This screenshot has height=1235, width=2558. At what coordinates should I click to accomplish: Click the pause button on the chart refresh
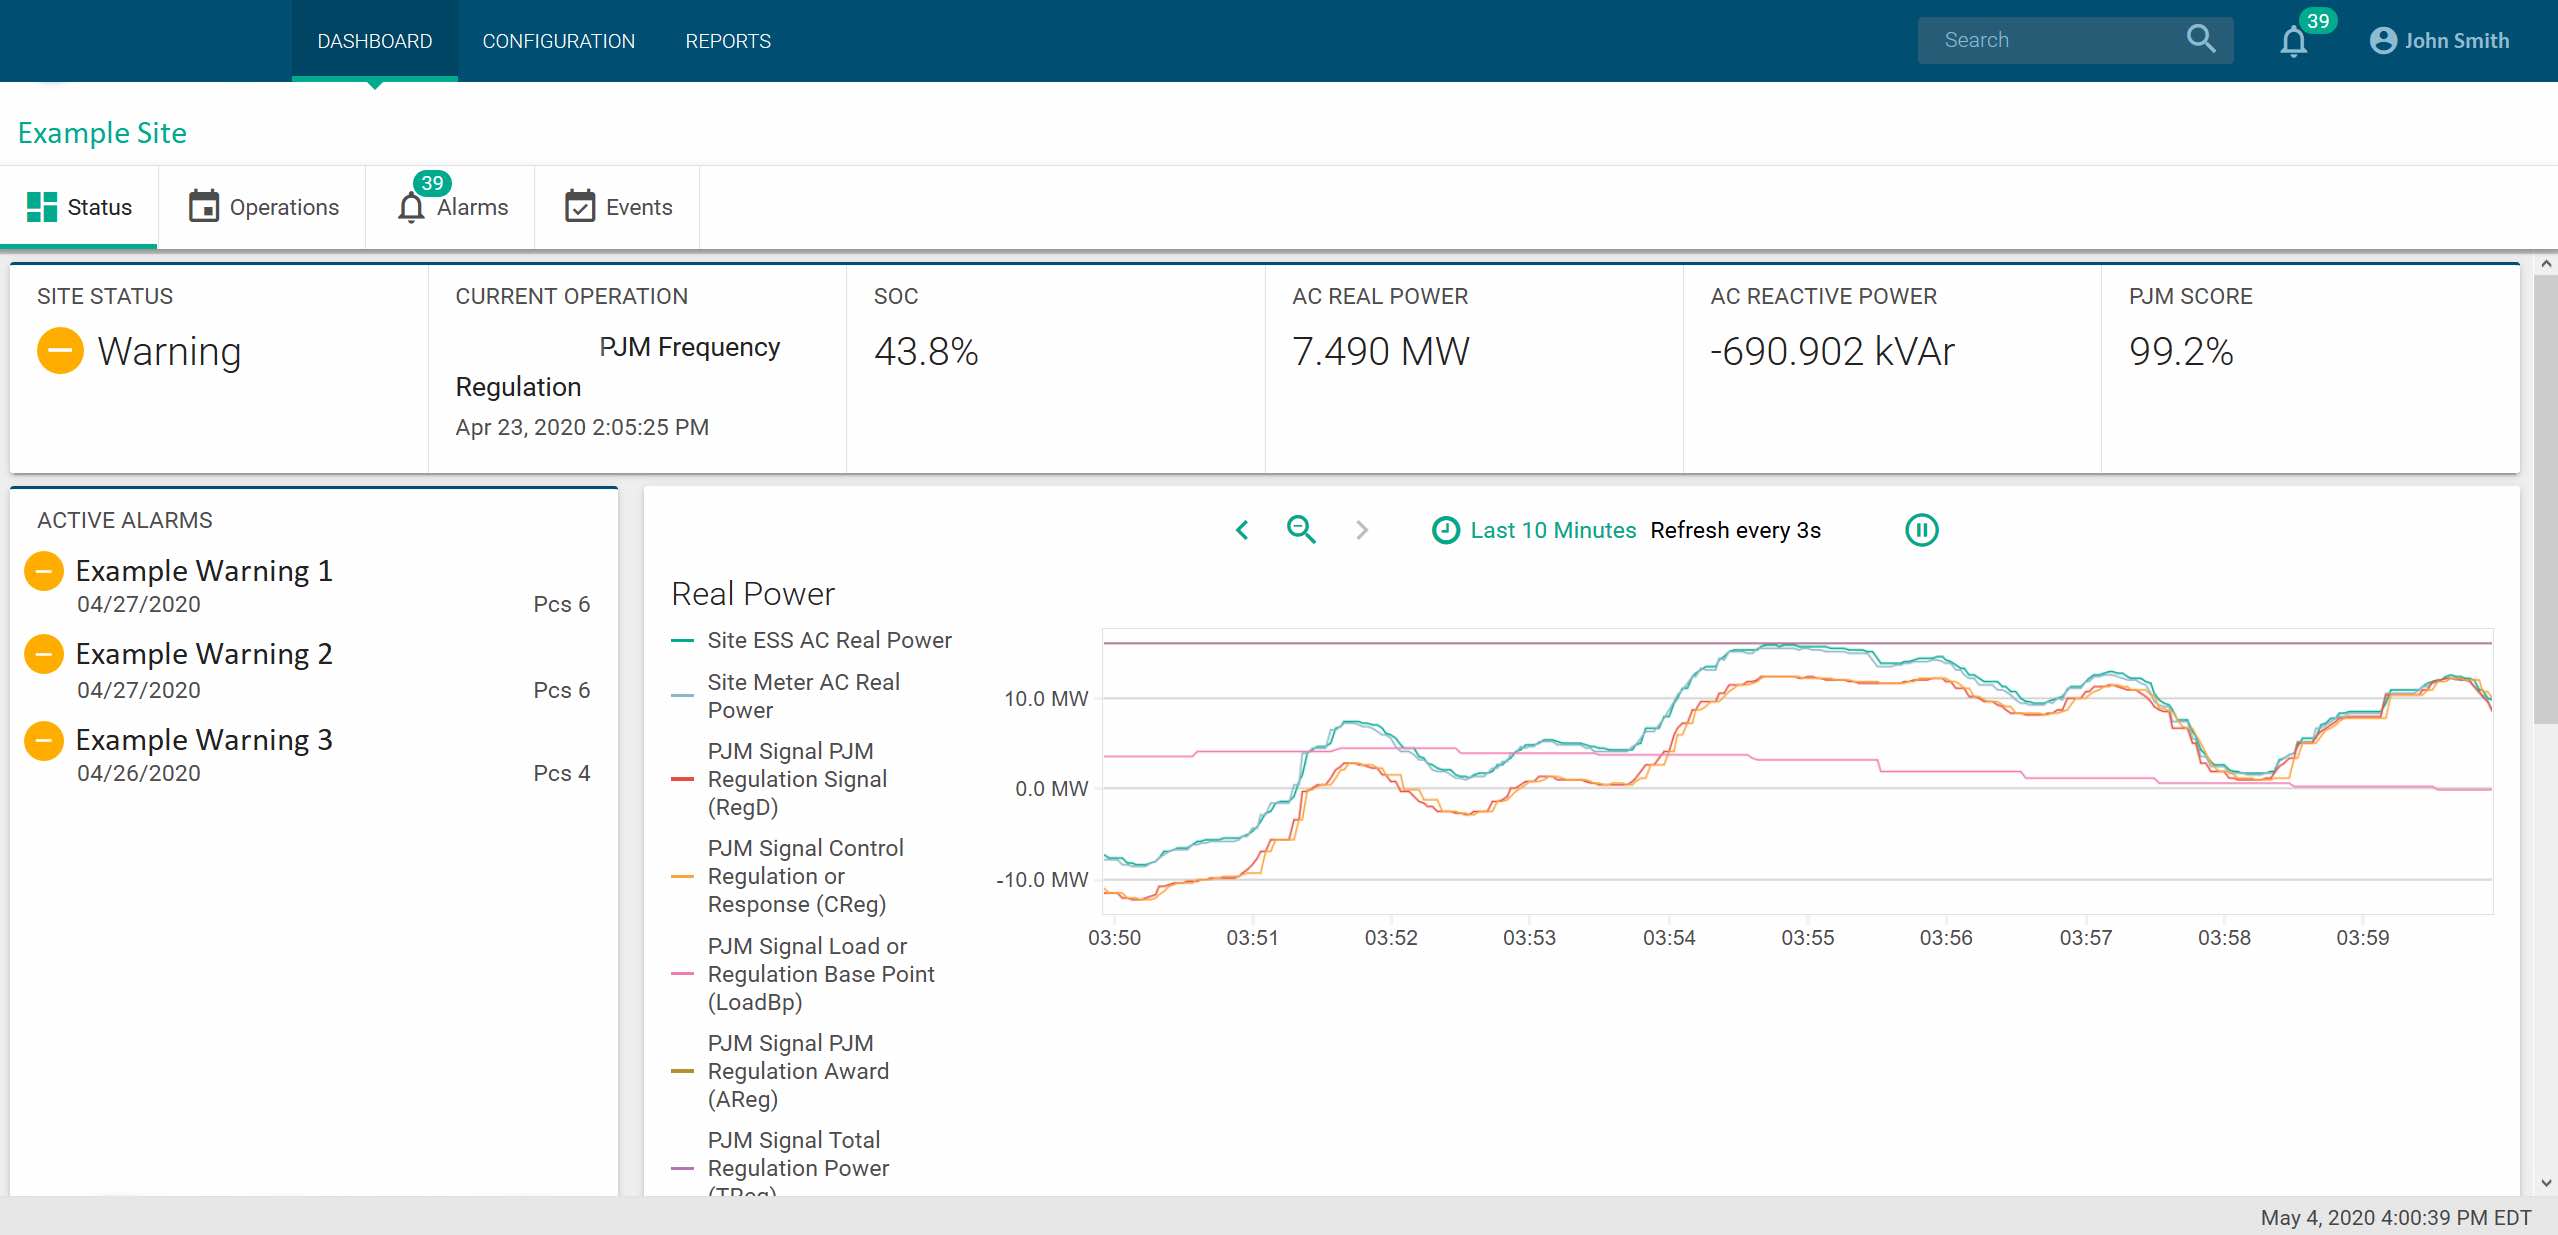click(1922, 529)
